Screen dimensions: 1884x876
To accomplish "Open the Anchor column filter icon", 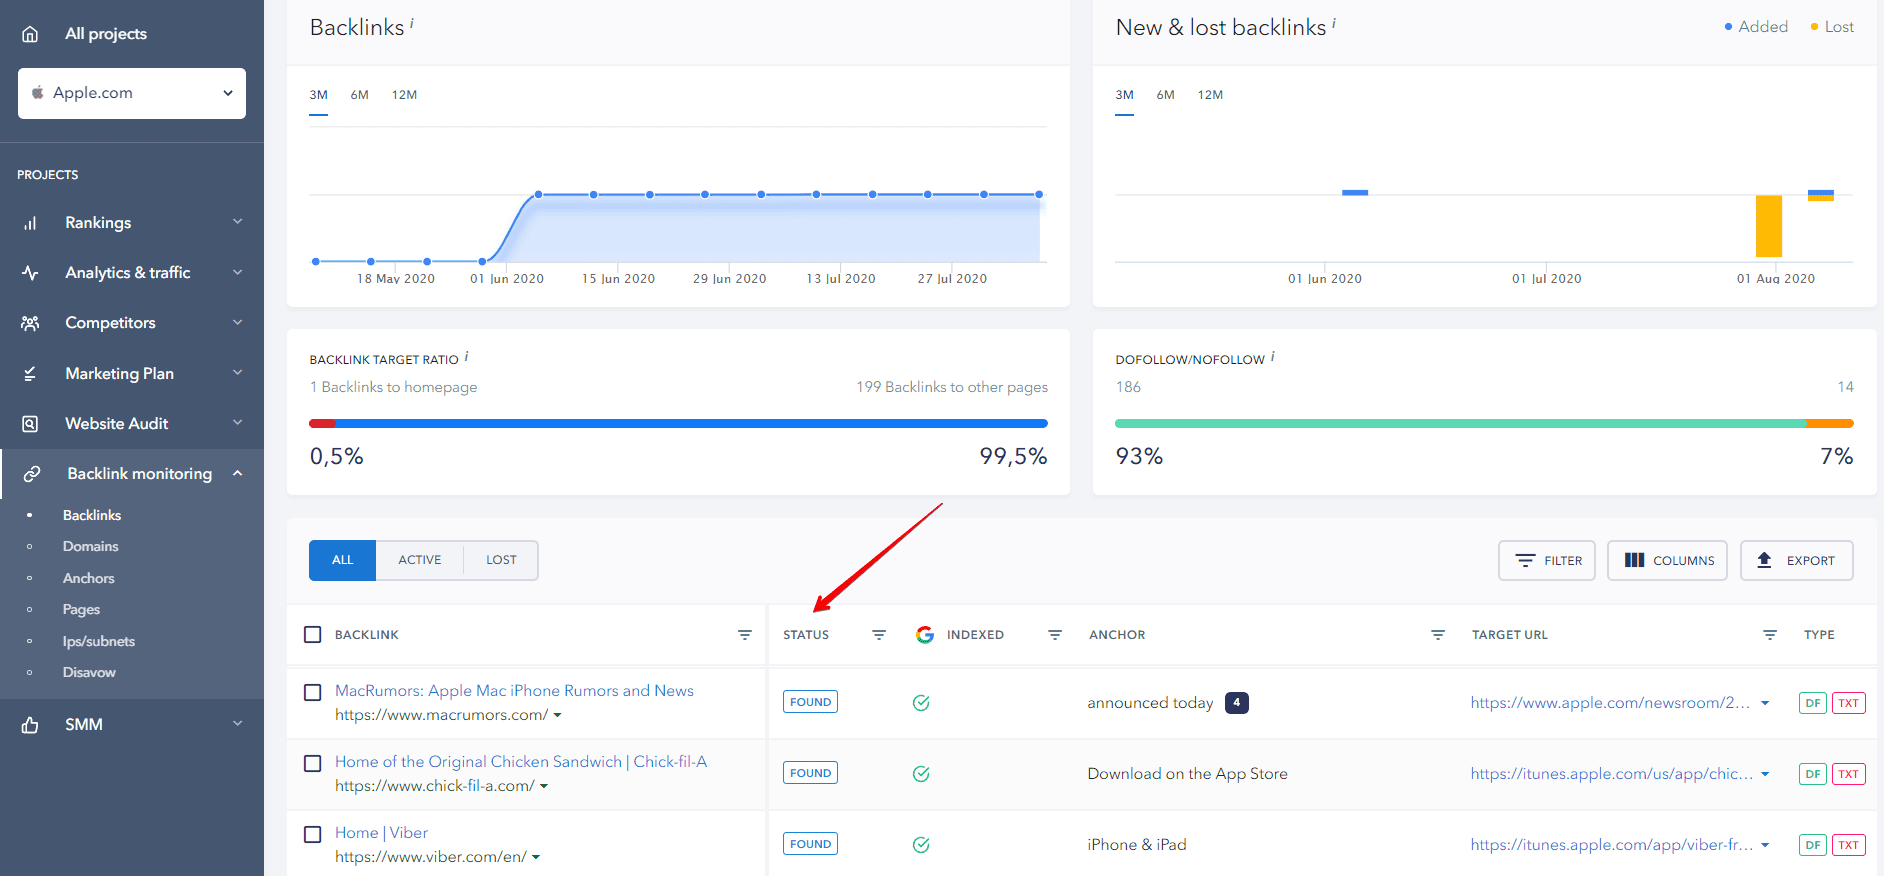I will (x=1438, y=635).
